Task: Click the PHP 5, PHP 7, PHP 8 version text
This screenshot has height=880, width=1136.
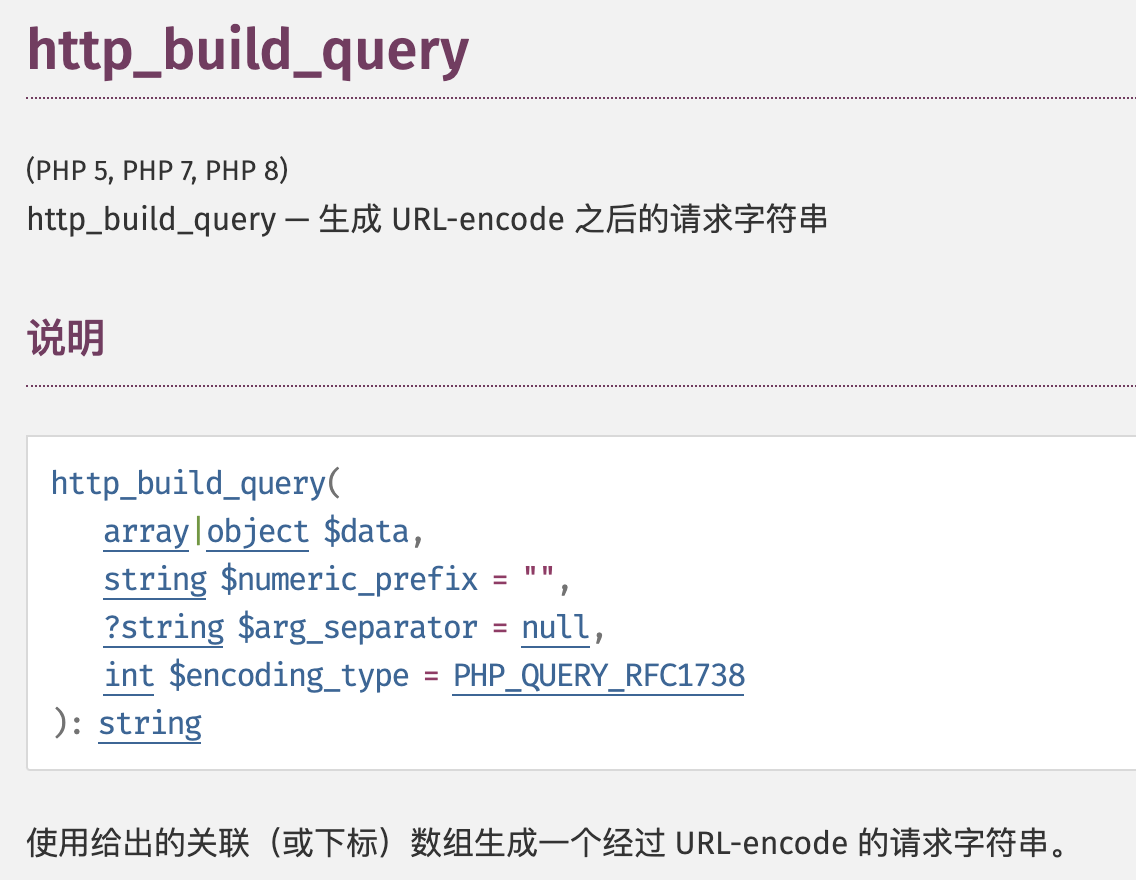Action: (x=158, y=171)
